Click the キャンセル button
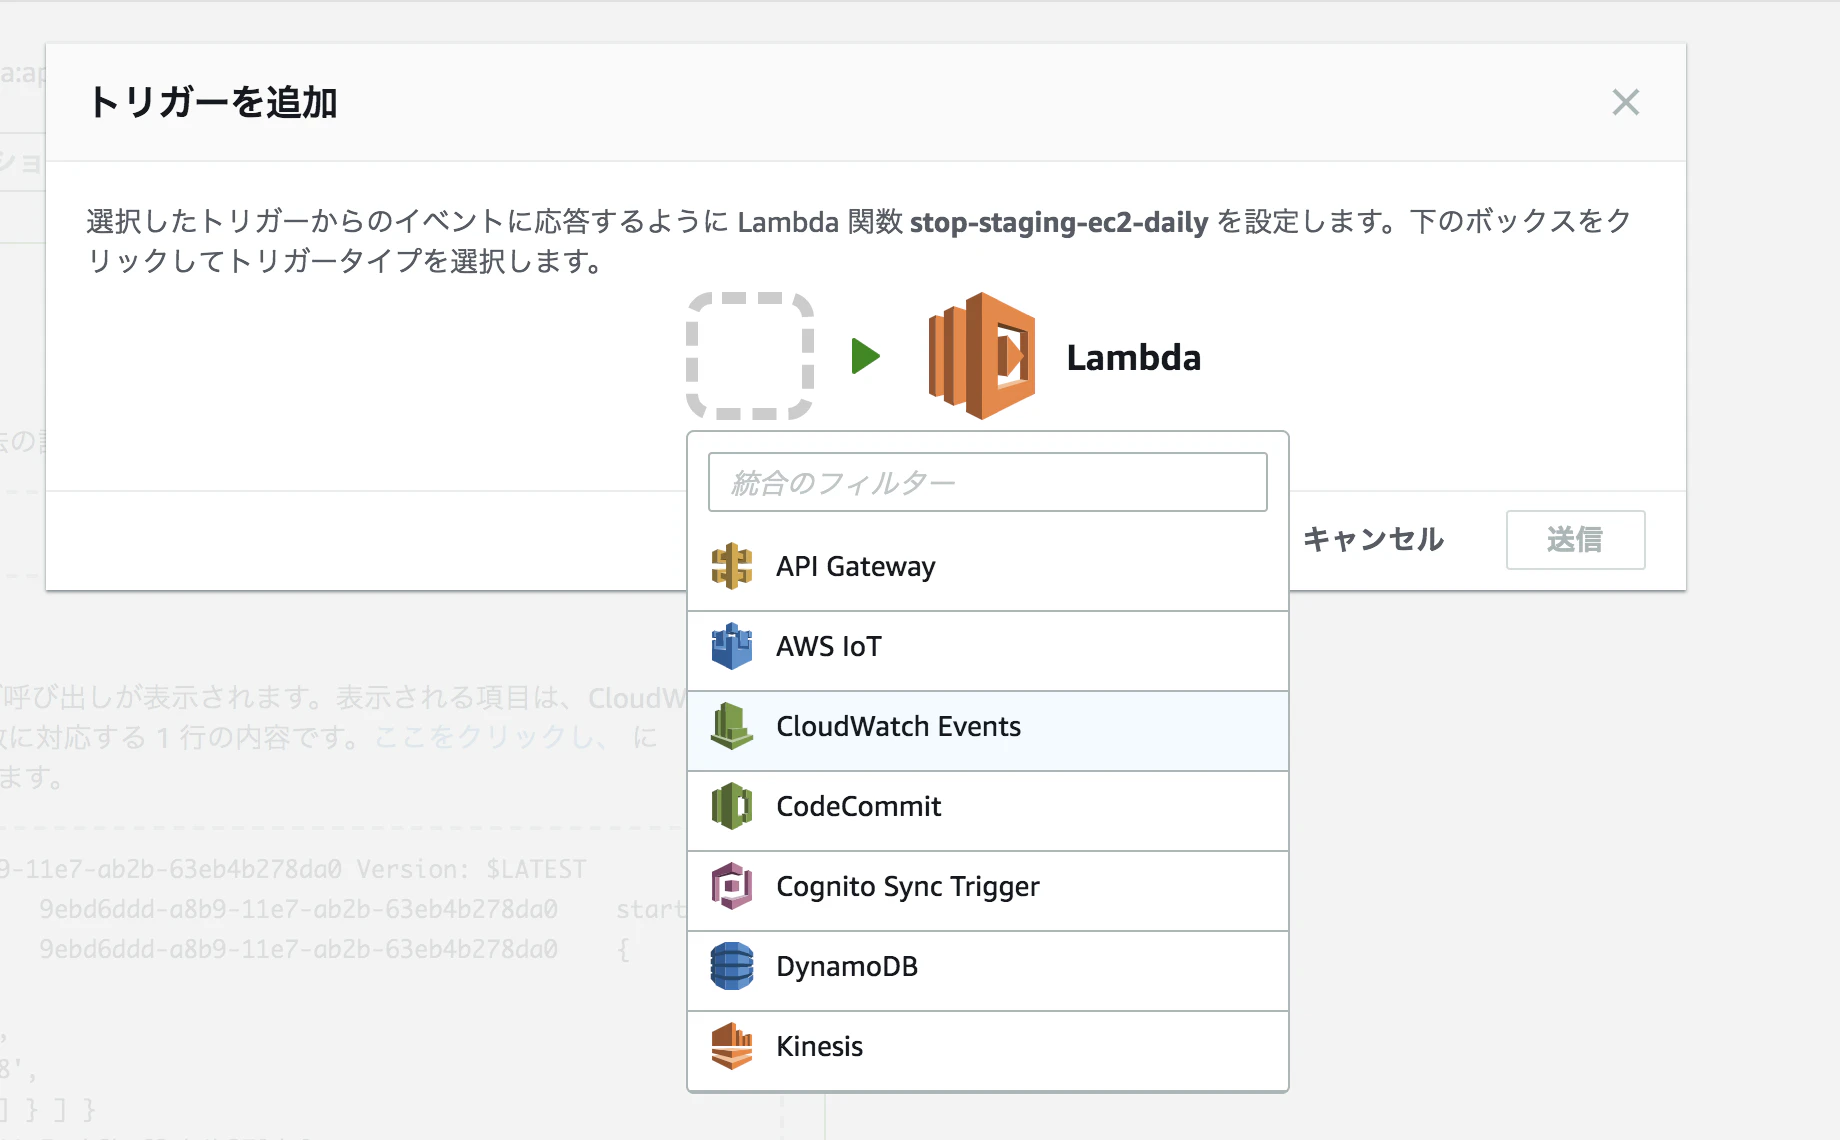The image size is (1840, 1140). (x=1373, y=540)
